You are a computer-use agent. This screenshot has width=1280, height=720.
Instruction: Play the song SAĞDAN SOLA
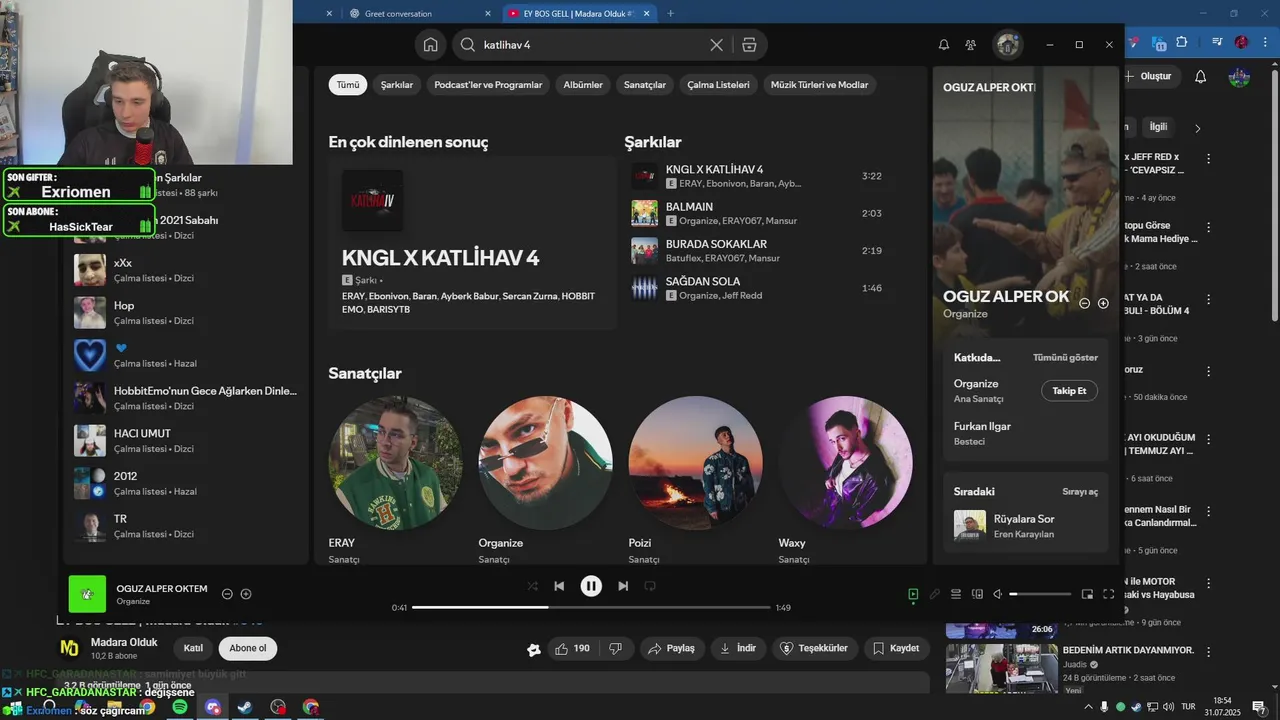pos(756,288)
